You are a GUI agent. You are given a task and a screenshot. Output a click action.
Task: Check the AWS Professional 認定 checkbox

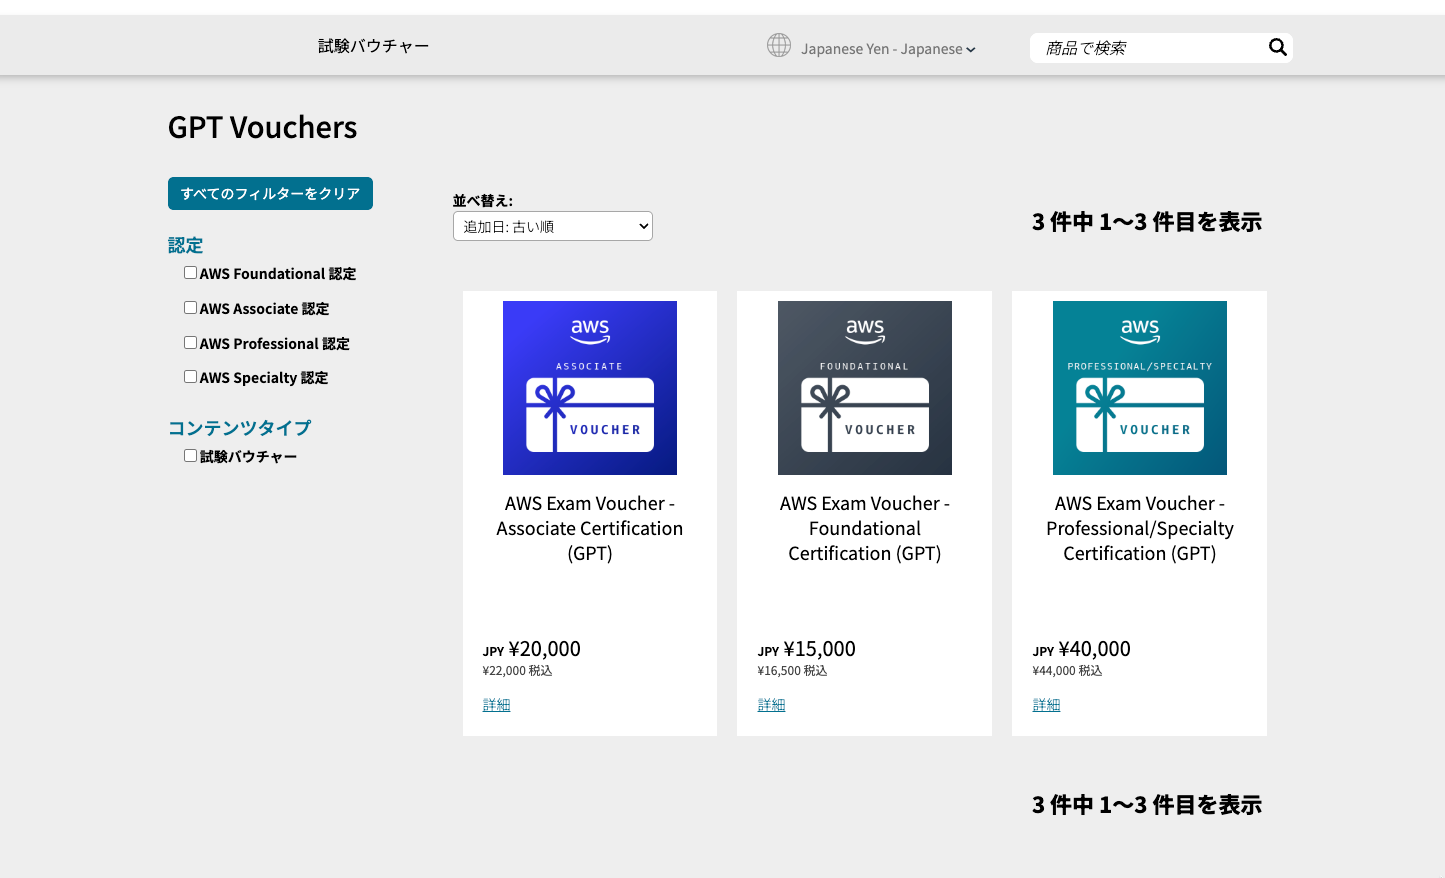[190, 343]
